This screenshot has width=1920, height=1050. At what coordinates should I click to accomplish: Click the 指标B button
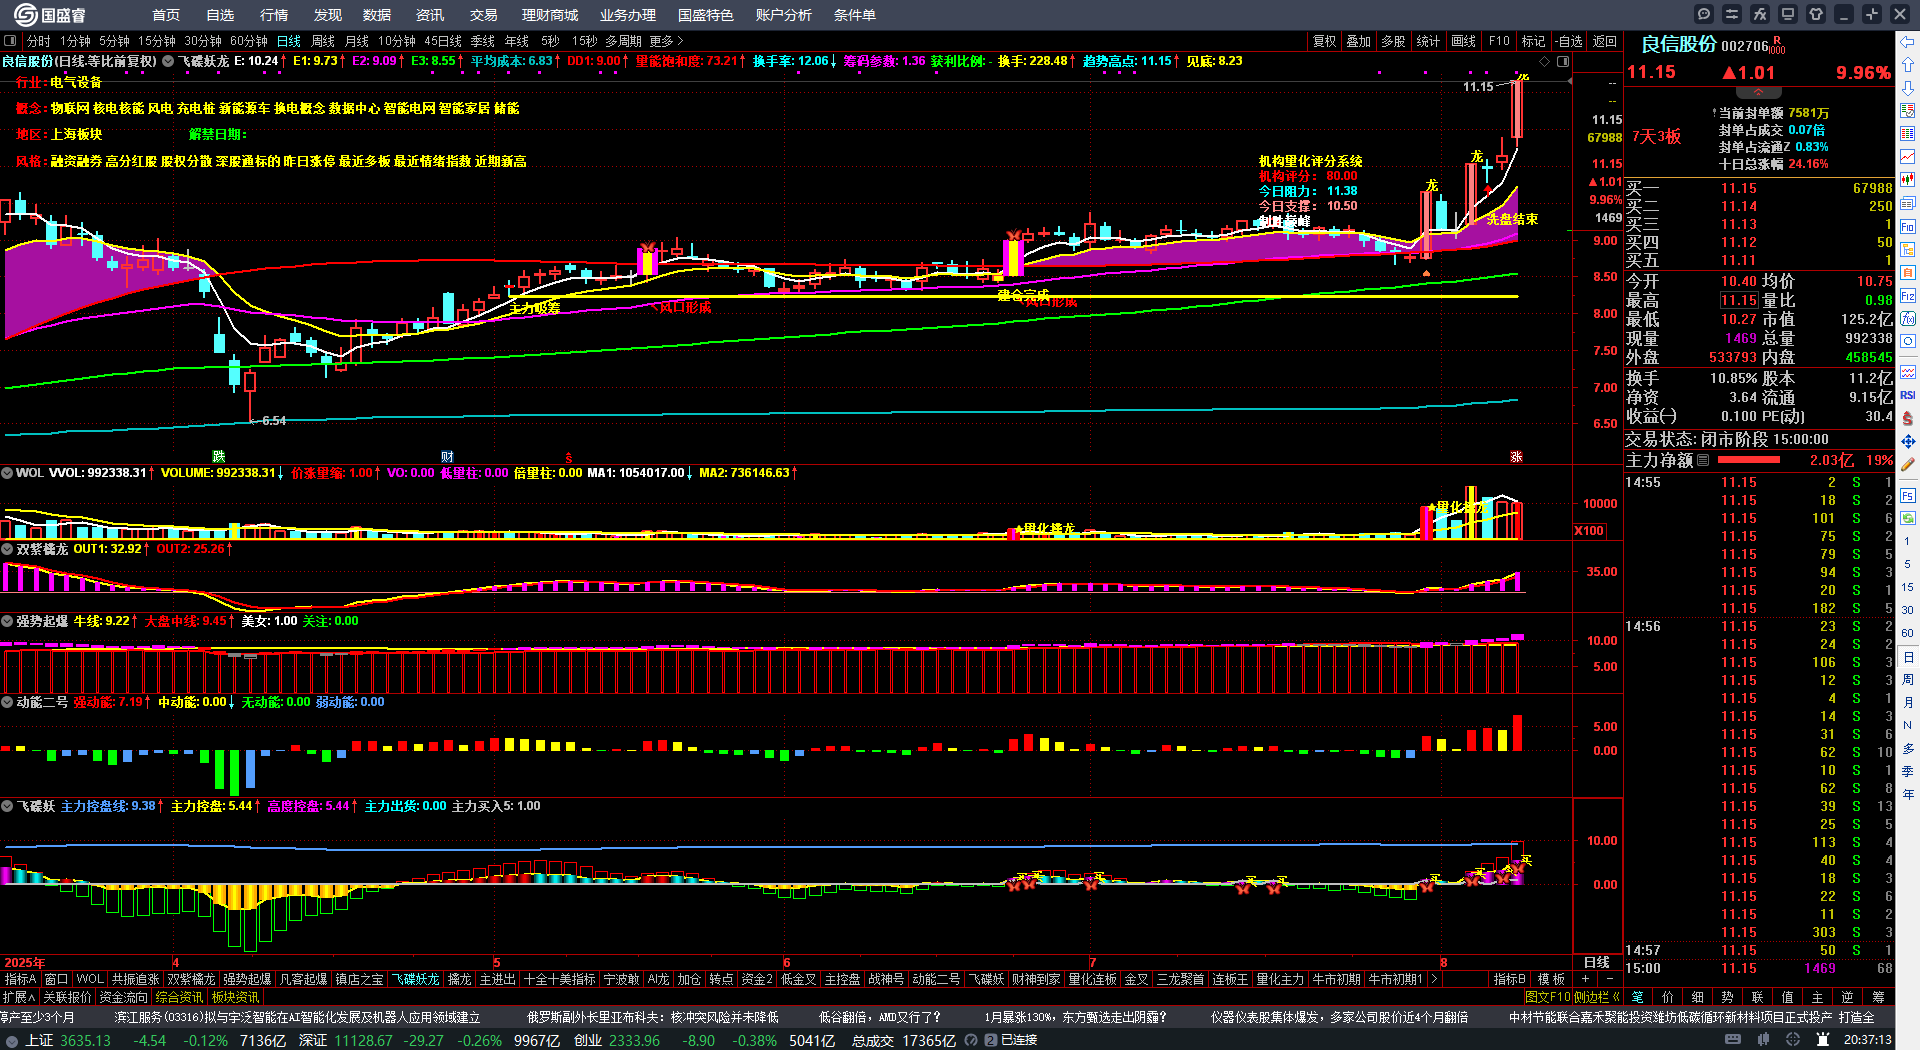[x=1510, y=979]
